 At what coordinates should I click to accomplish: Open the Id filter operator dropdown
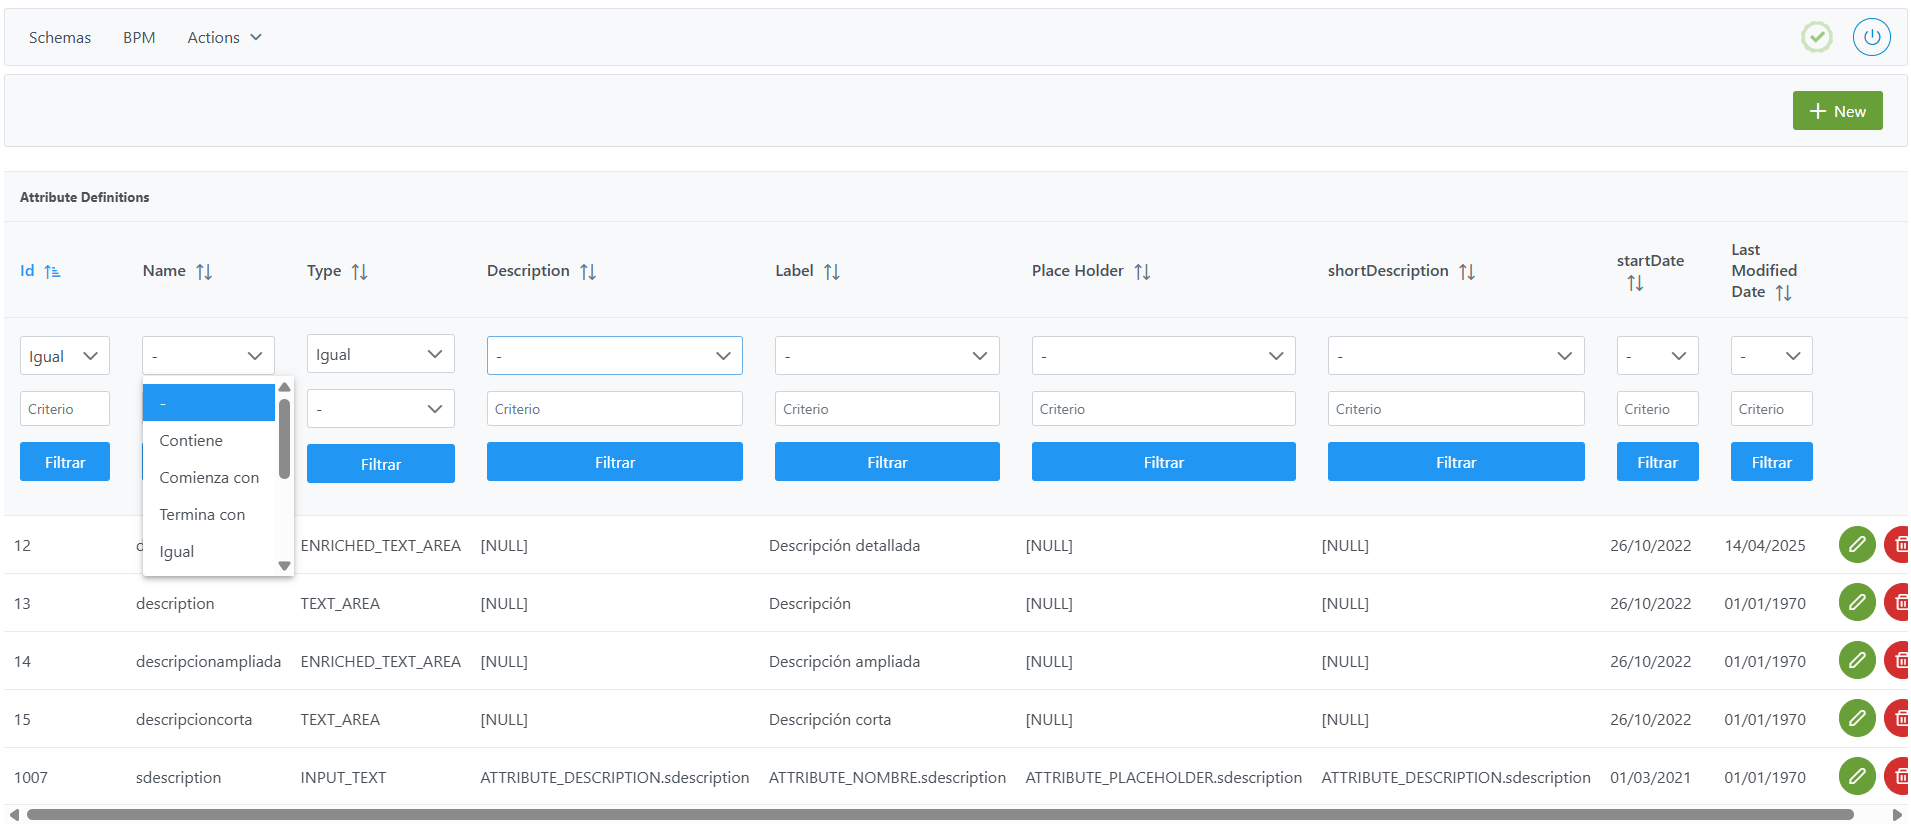[x=64, y=356]
